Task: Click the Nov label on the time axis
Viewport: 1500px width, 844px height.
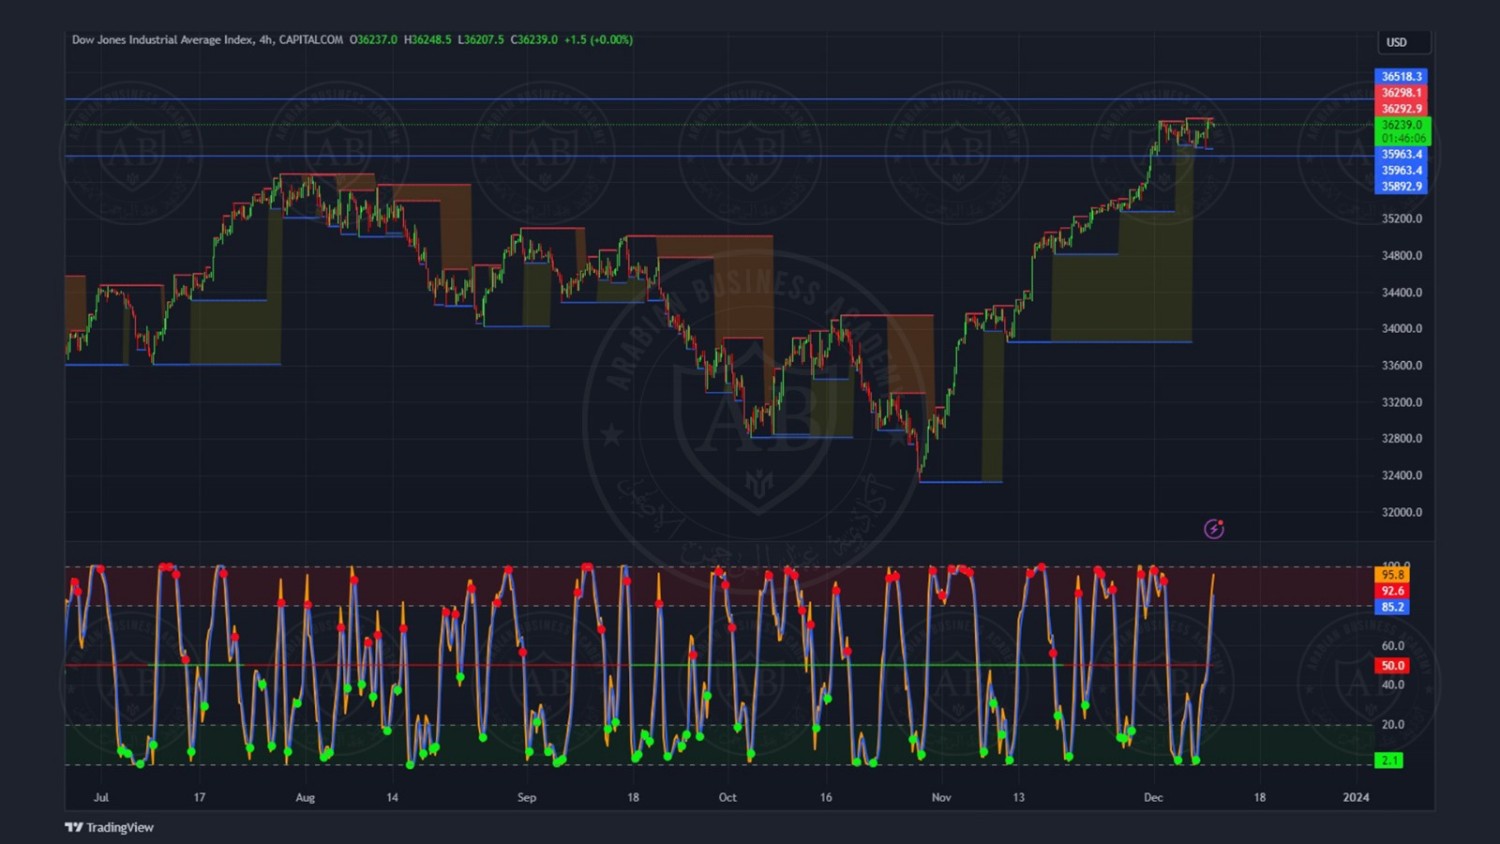Action: [941, 797]
